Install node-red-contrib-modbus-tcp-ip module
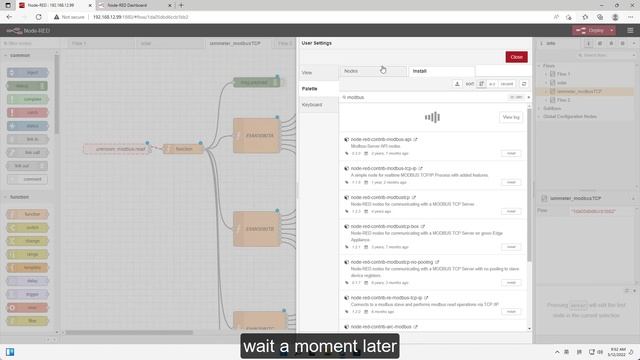Viewport: 640px width, 360px height. (511, 182)
